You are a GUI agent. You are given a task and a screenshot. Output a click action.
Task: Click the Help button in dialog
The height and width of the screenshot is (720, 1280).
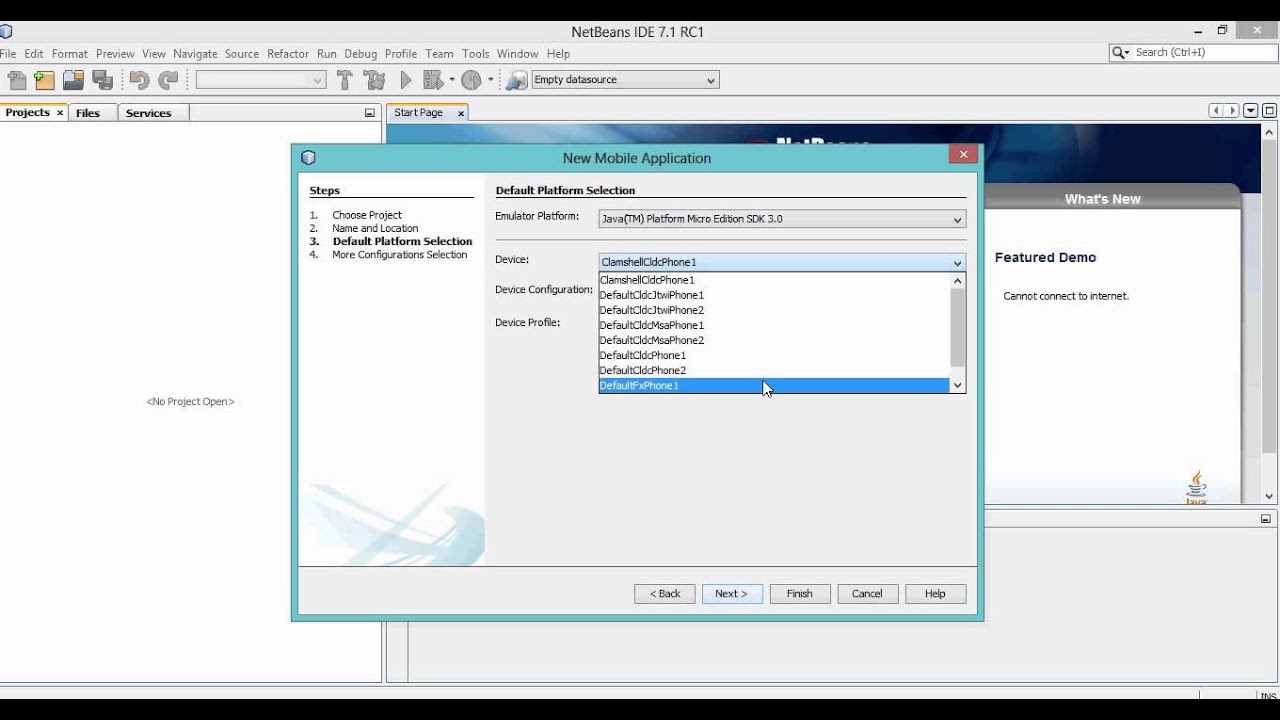935,593
